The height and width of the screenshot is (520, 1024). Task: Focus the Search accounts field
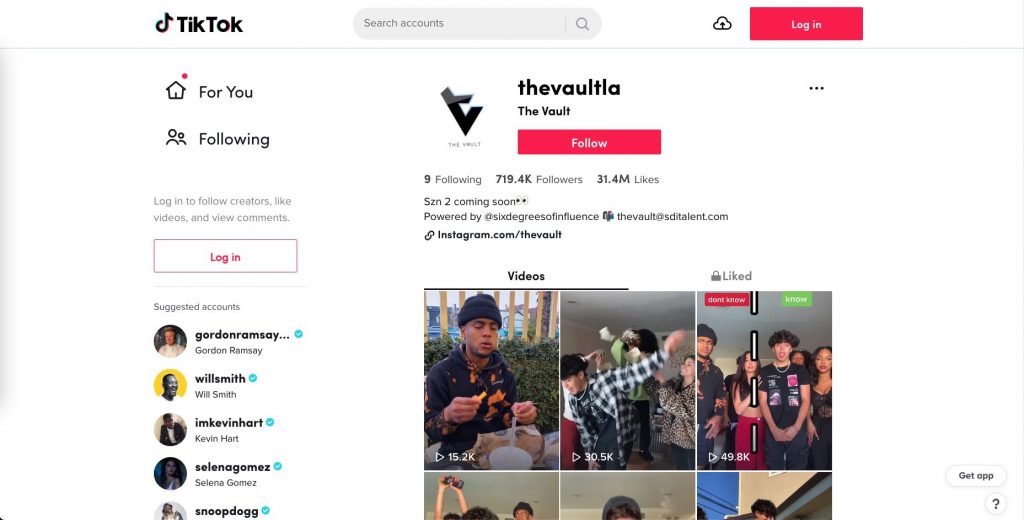click(x=461, y=24)
